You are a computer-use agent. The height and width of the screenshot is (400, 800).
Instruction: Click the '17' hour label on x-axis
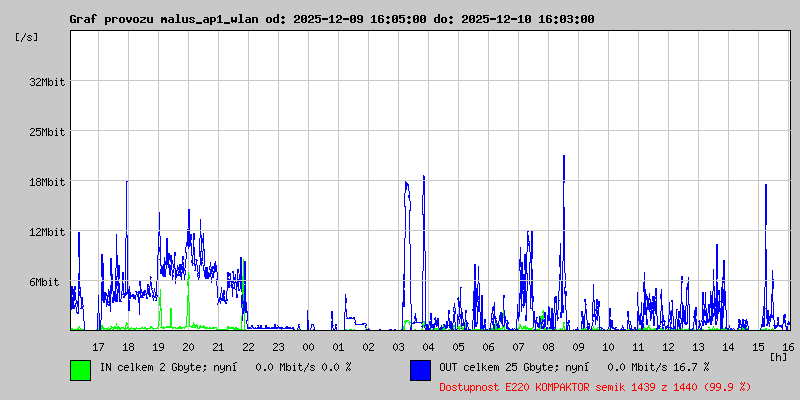click(98, 347)
